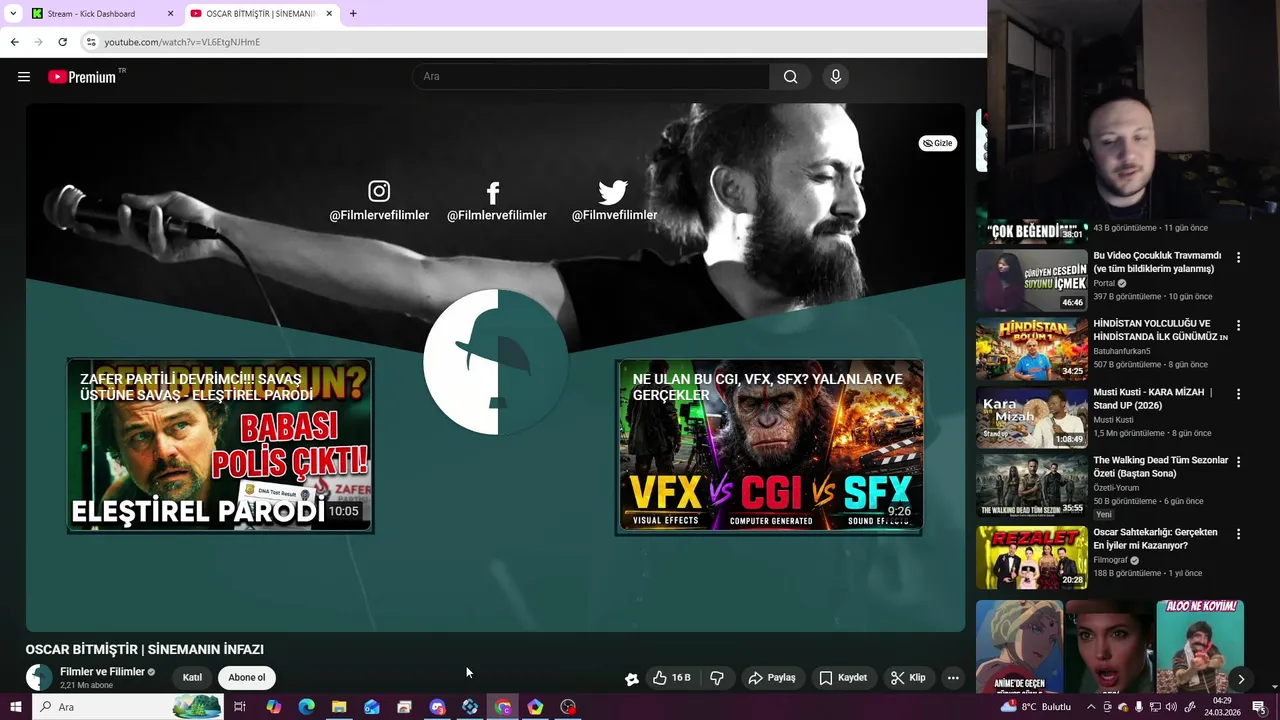Focus the YouTube 'Ara' search field
This screenshot has height=720, width=1280.
coord(590,77)
